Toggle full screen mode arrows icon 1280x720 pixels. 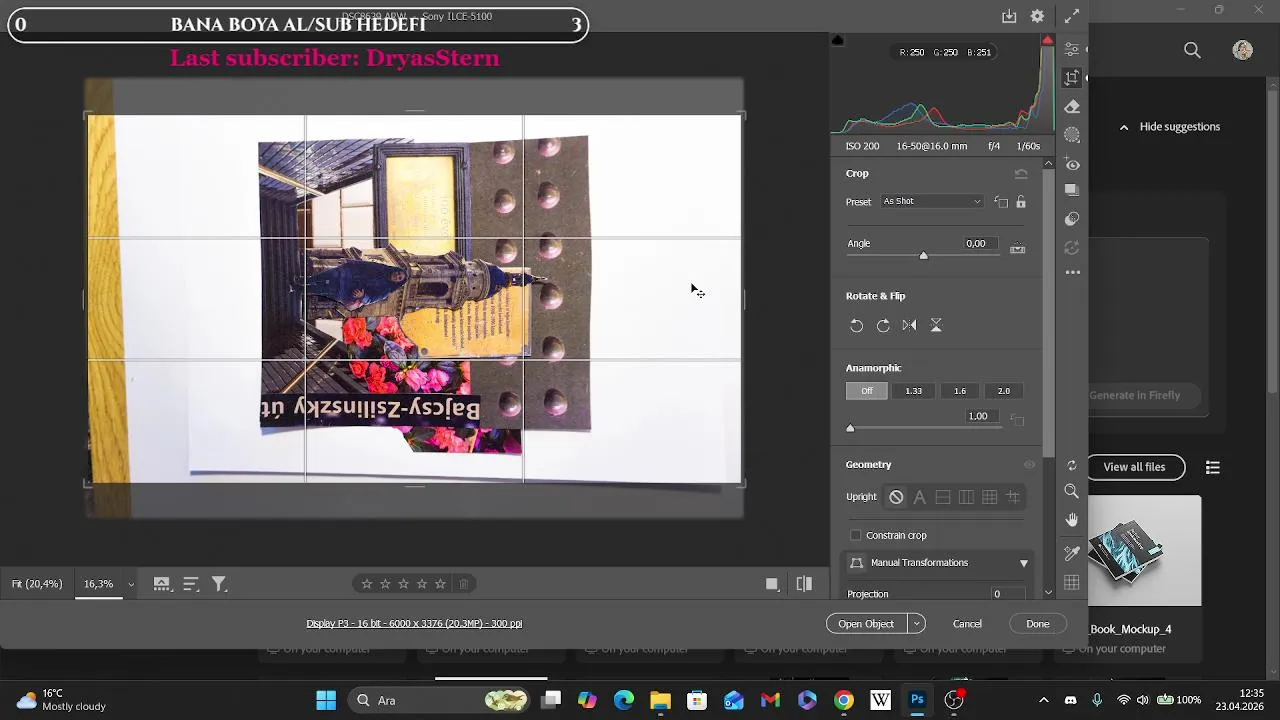tap(1072, 16)
